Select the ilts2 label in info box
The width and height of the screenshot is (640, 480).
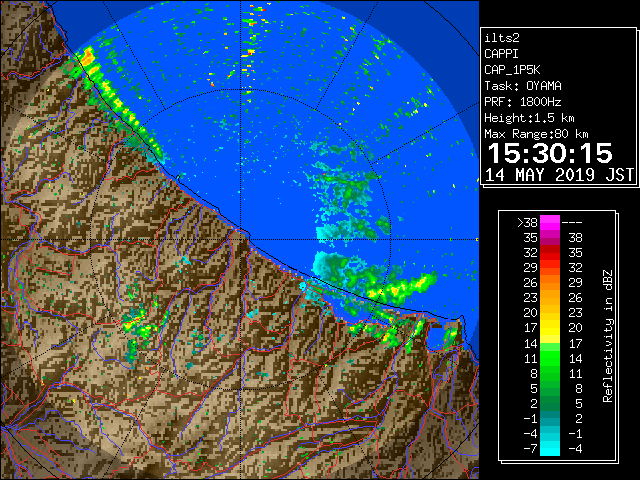[502, 38]
